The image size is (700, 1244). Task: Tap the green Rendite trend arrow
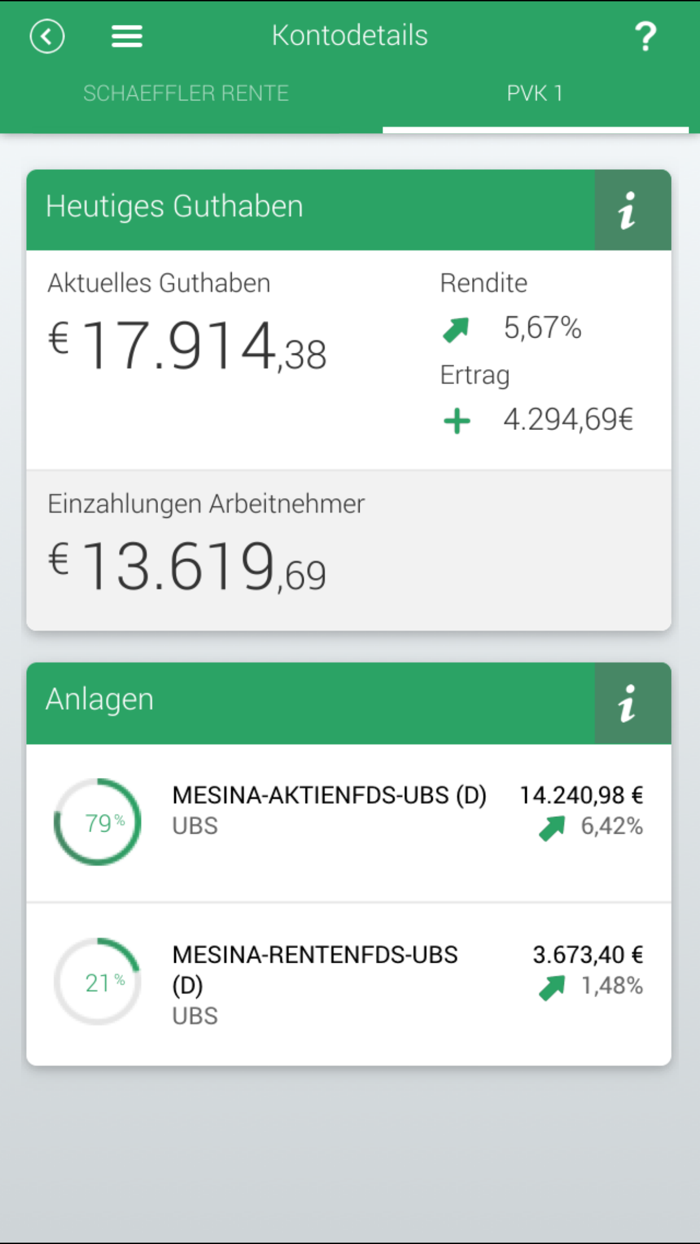(456, 328)
